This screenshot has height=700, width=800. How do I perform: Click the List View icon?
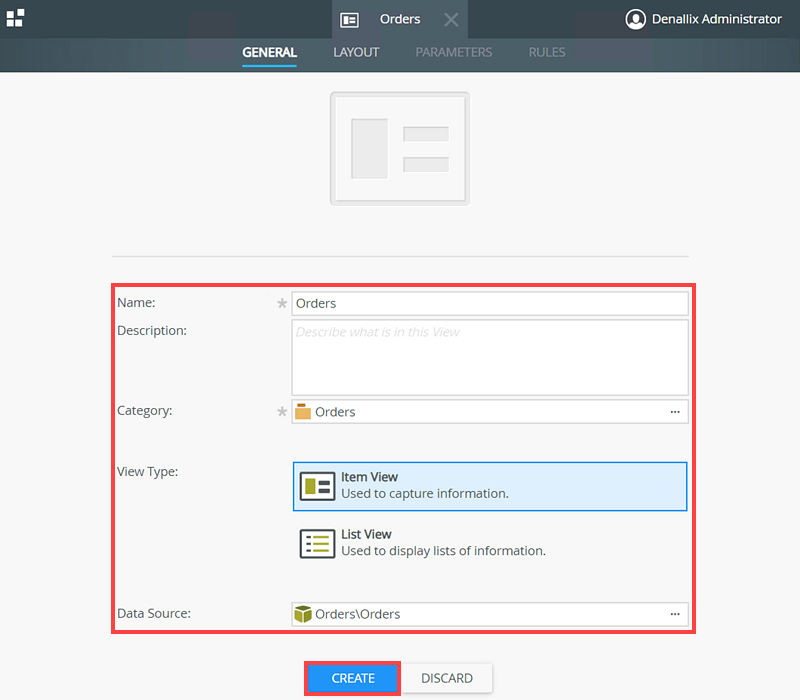(x=317, y=544)
